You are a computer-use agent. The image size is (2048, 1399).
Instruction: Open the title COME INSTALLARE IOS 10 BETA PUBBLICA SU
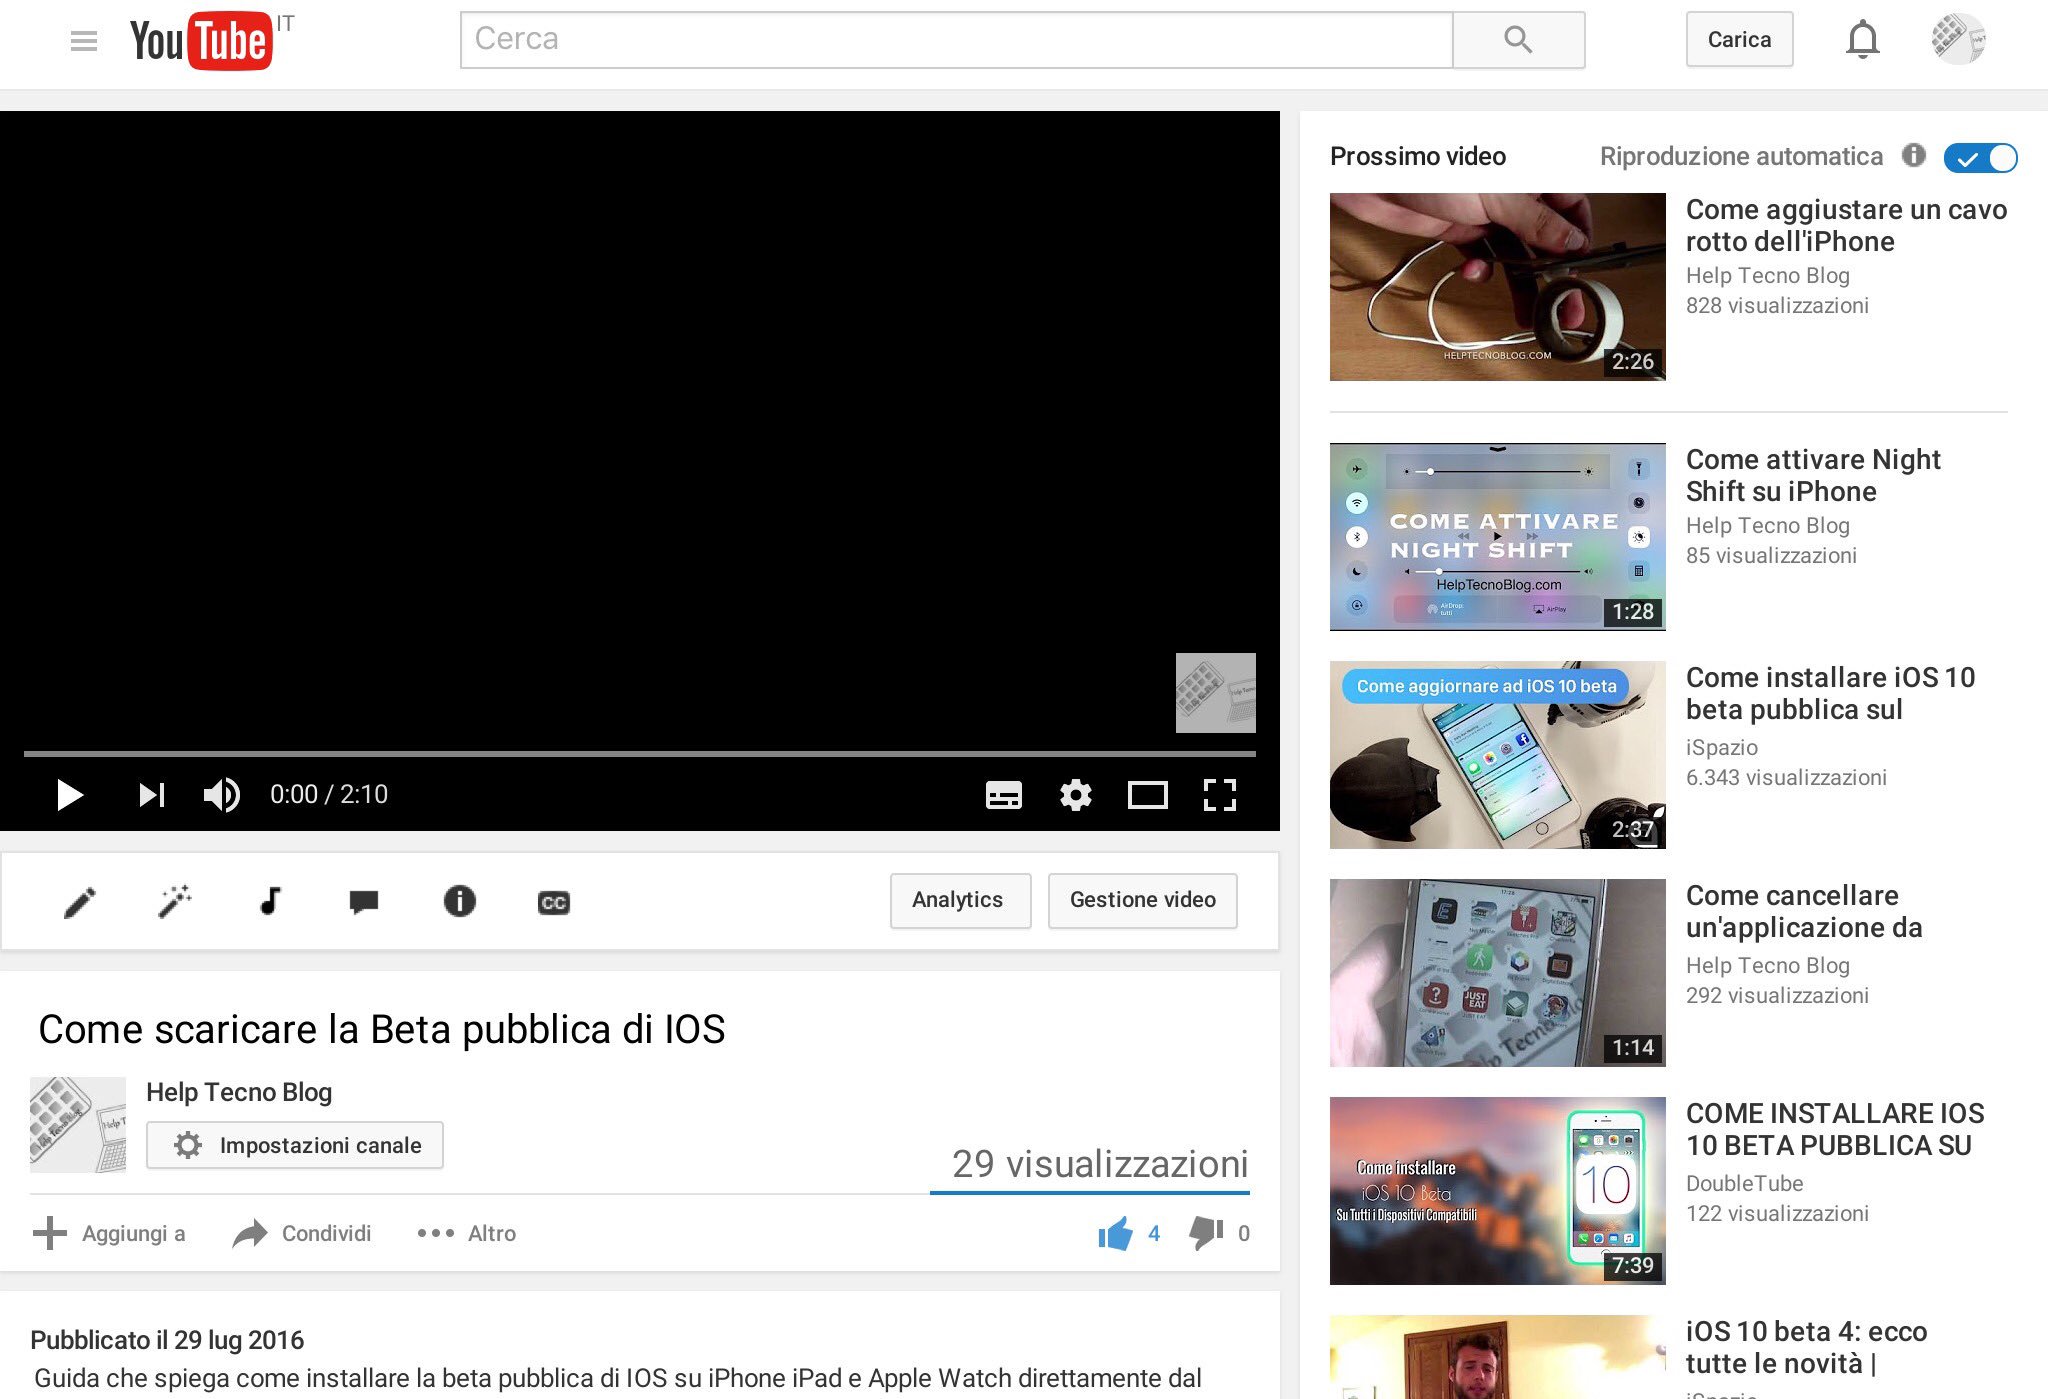tap(1835, 1129)
